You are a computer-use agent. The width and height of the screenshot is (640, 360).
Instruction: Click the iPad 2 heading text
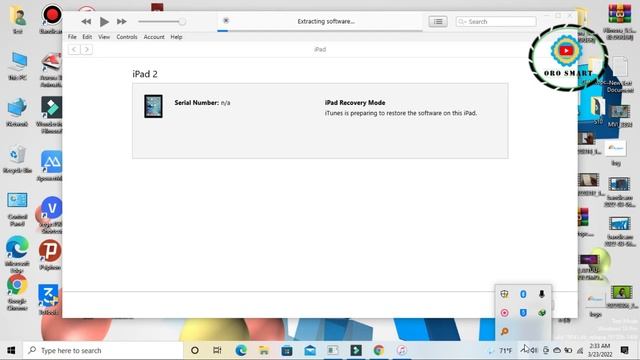(x=145, y=74)
